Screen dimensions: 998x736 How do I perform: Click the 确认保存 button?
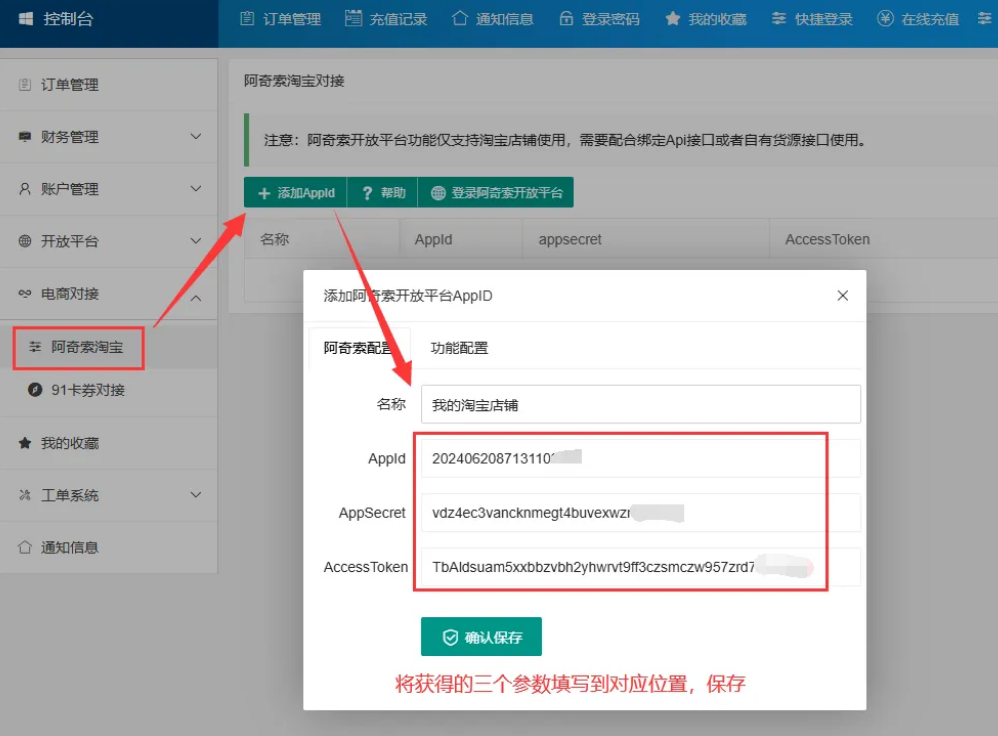(481, 637)
